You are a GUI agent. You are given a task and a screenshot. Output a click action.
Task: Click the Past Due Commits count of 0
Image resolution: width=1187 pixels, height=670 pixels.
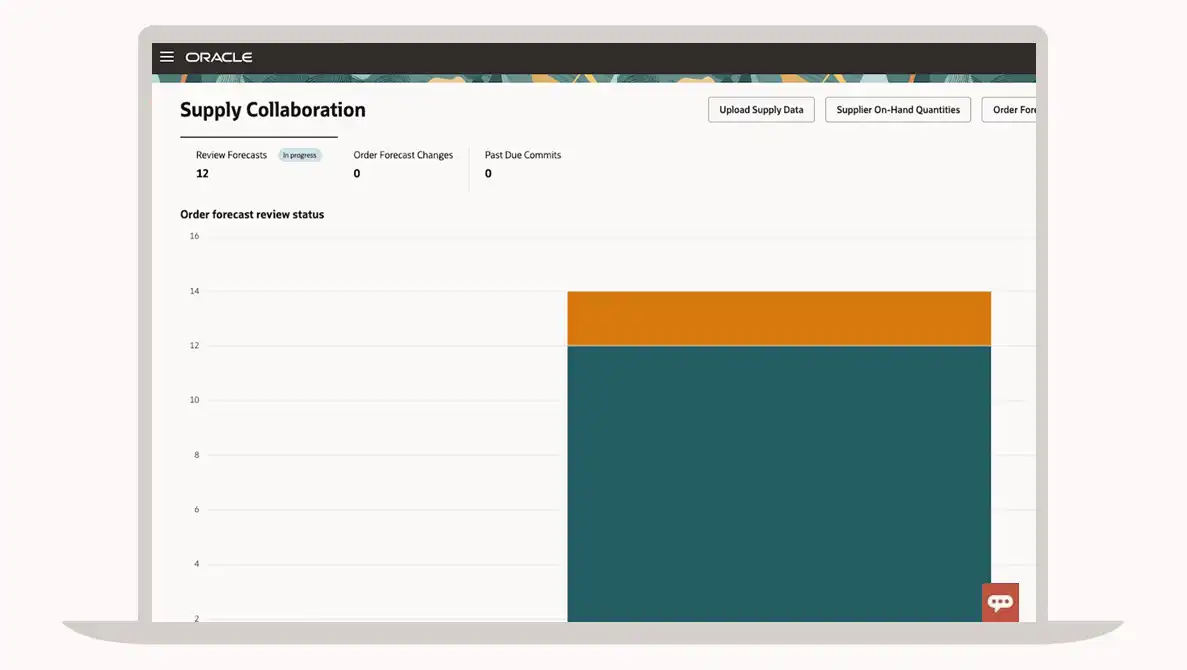point(488,173)
